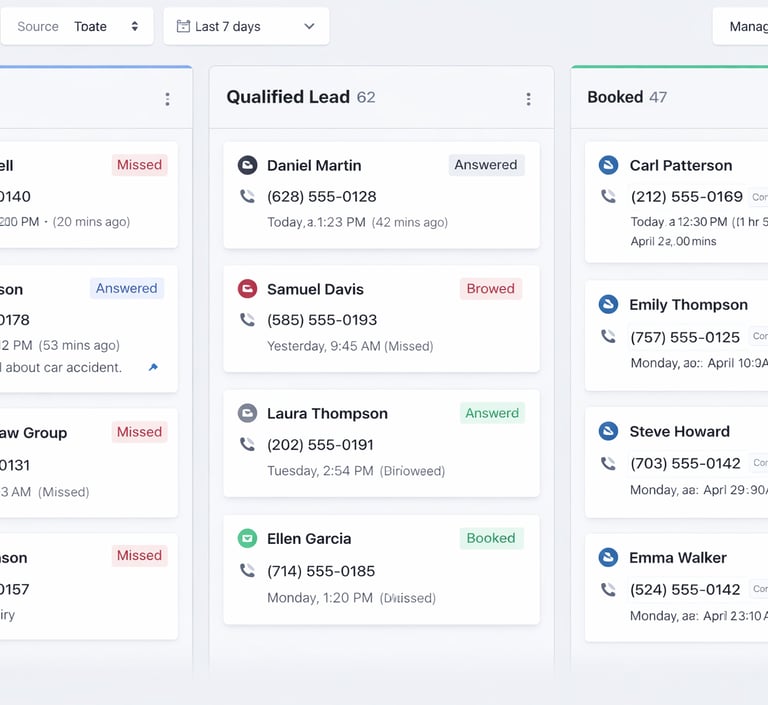Open the Emma Walker booked card

676,587
